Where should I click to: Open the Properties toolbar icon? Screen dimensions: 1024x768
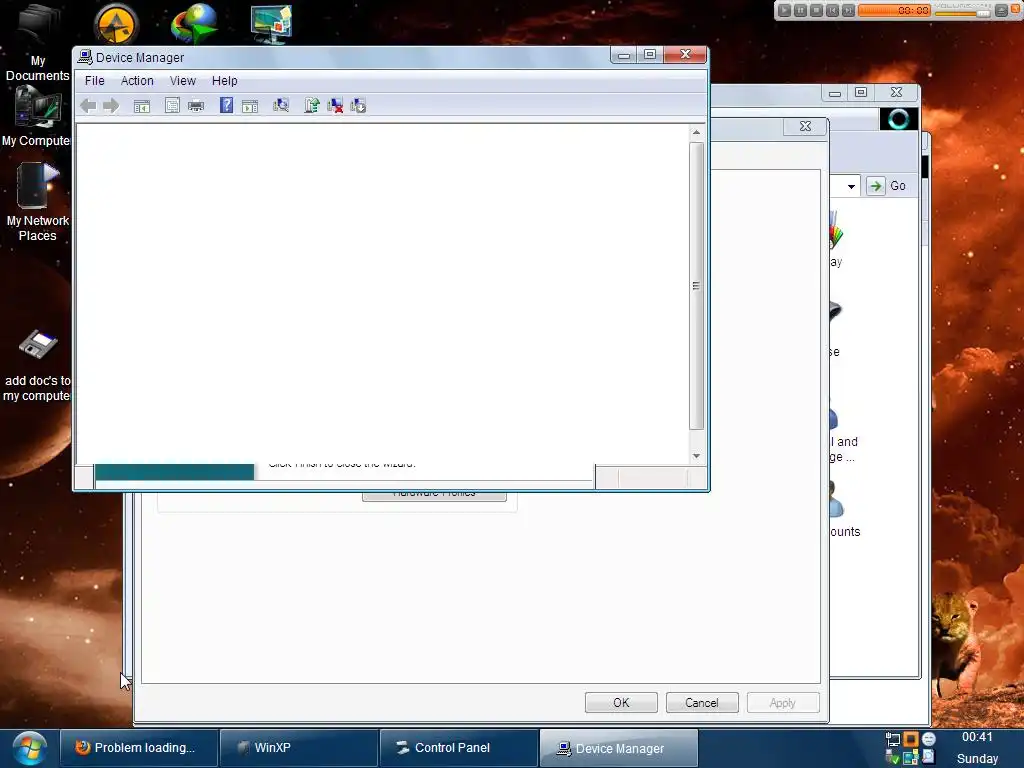pos(172,105)
